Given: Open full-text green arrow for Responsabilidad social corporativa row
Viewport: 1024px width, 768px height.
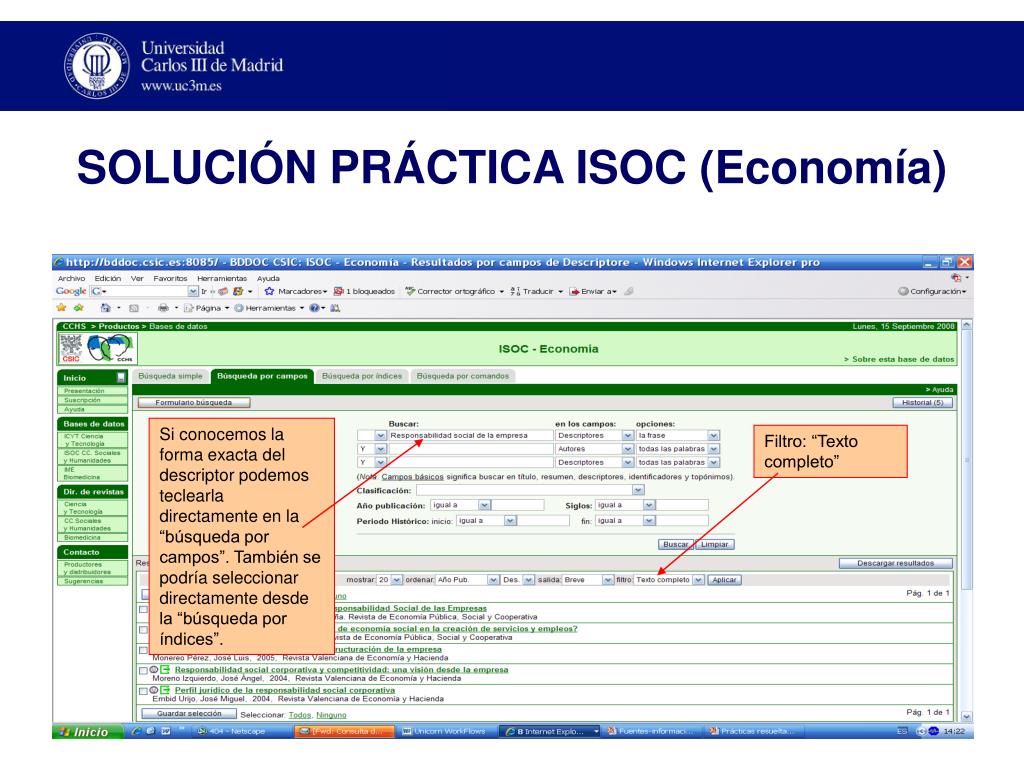Looking at the screenshot, I should pos(165,669).
